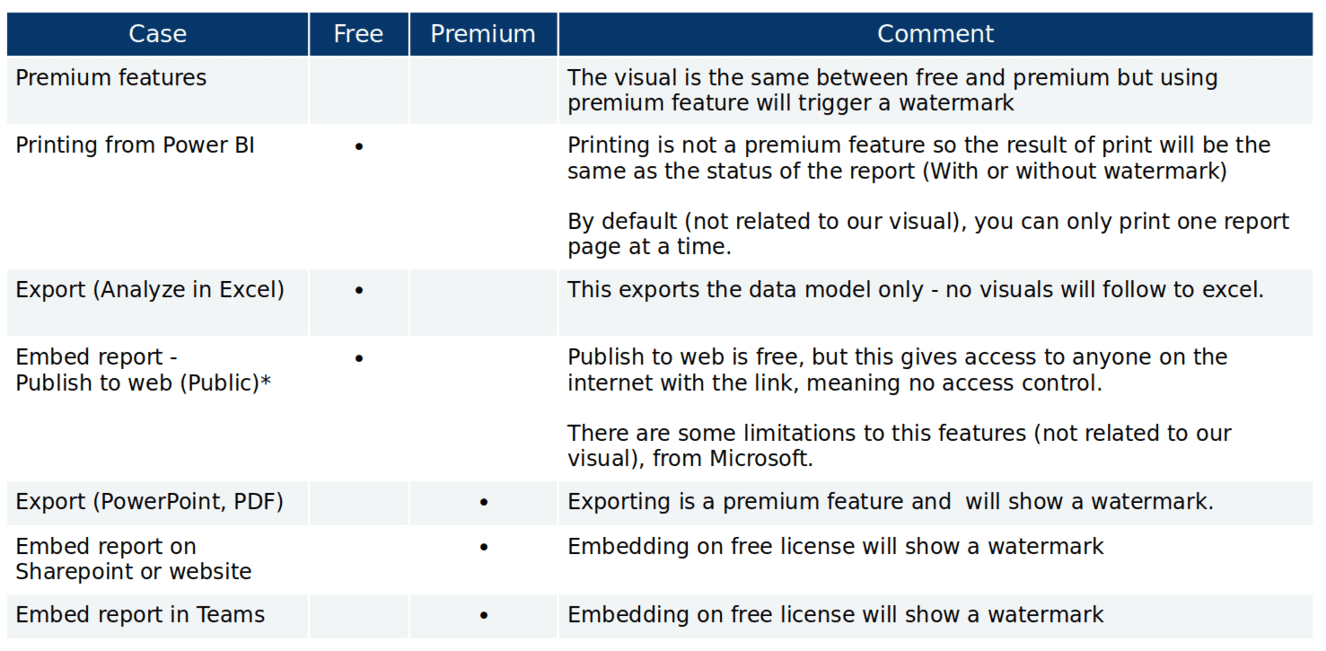Image resolution: width=1326 pixels, height=651 pixels.
Task: Click the Premium column header
Action: [483, 34]
